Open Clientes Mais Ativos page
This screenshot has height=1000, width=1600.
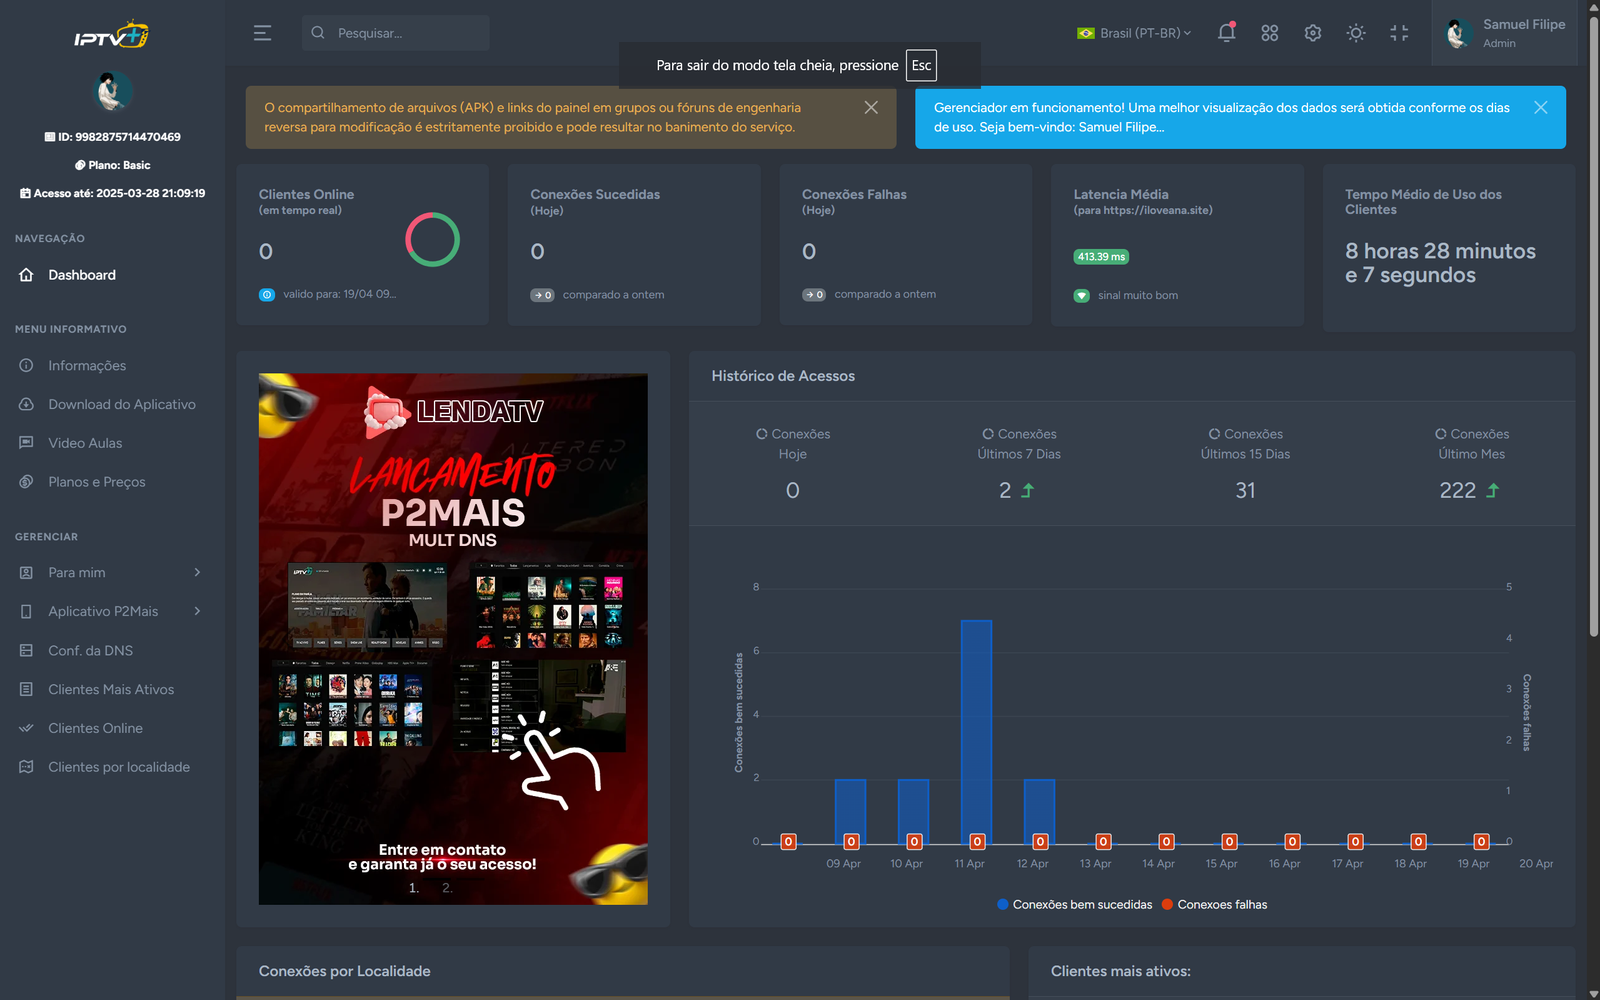[112, 690]
